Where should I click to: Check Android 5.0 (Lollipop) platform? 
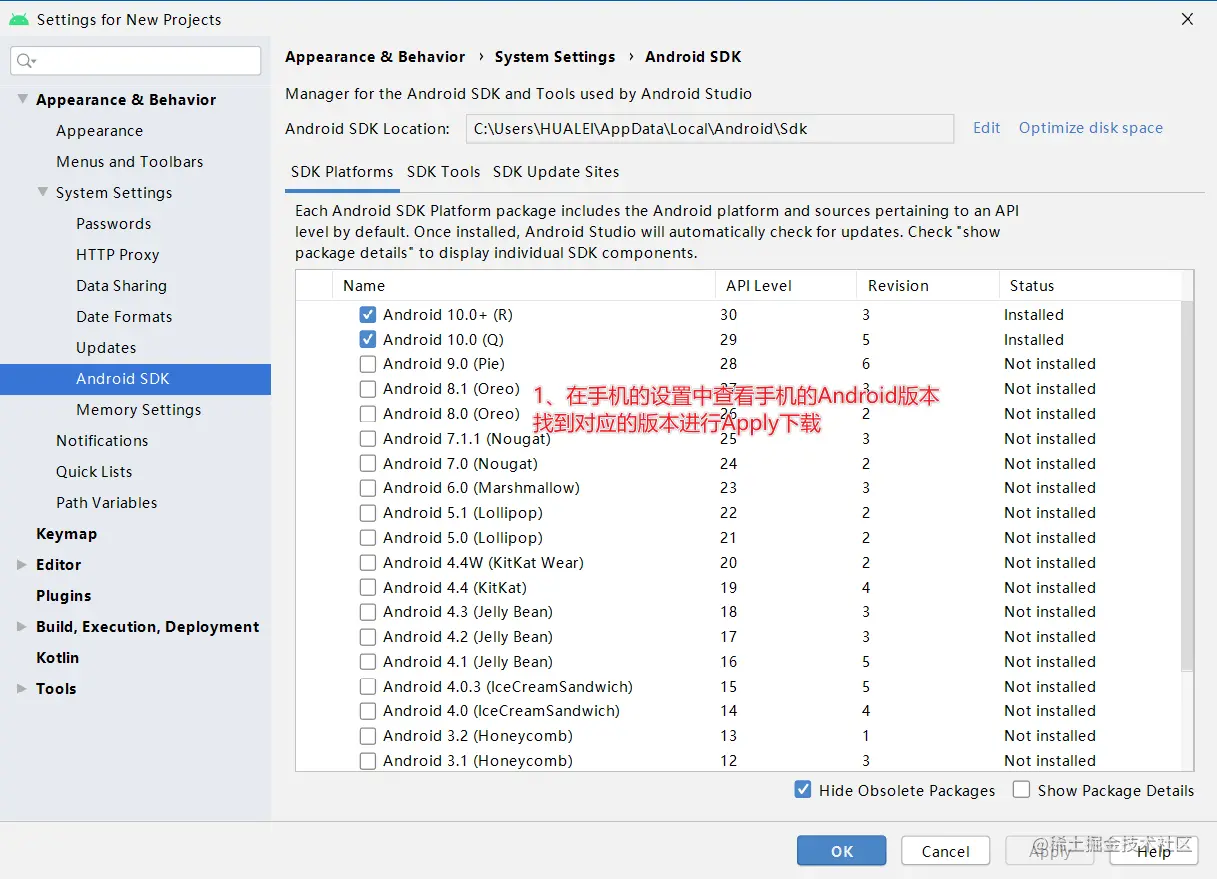[368, 538]
